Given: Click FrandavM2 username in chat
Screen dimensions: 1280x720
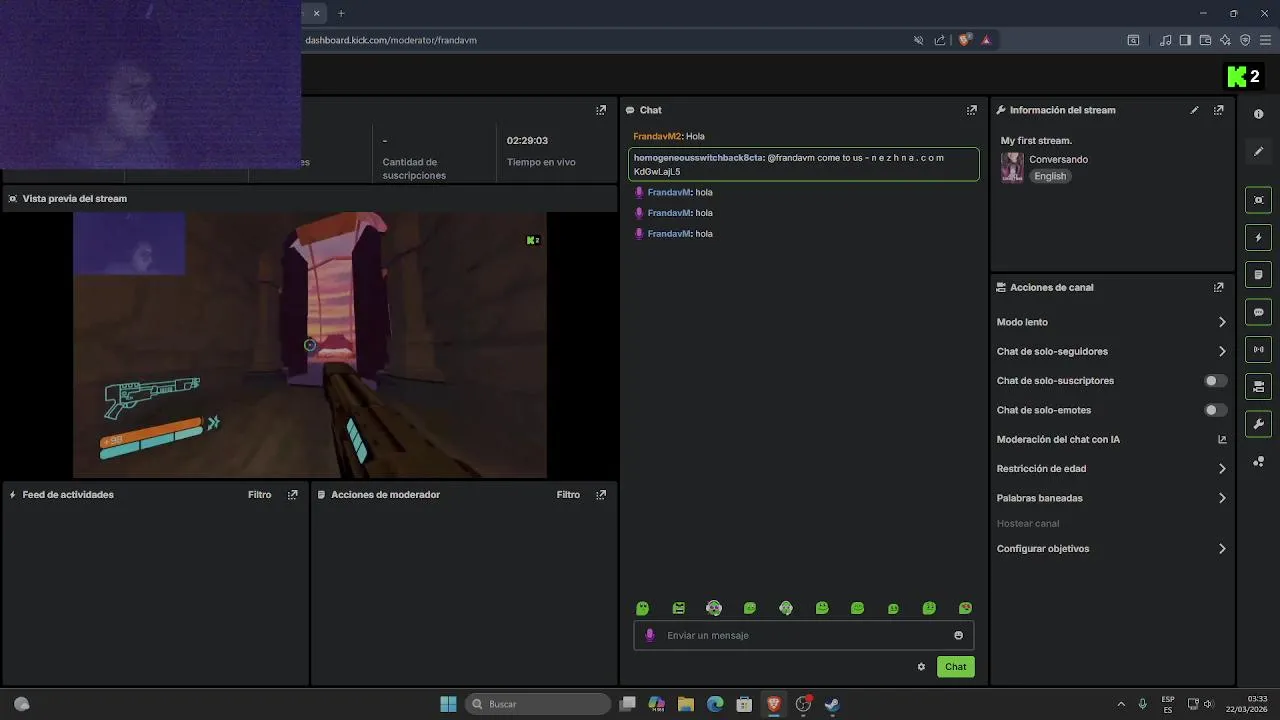Looking at the screenshot, I should (x=657, y=136).
